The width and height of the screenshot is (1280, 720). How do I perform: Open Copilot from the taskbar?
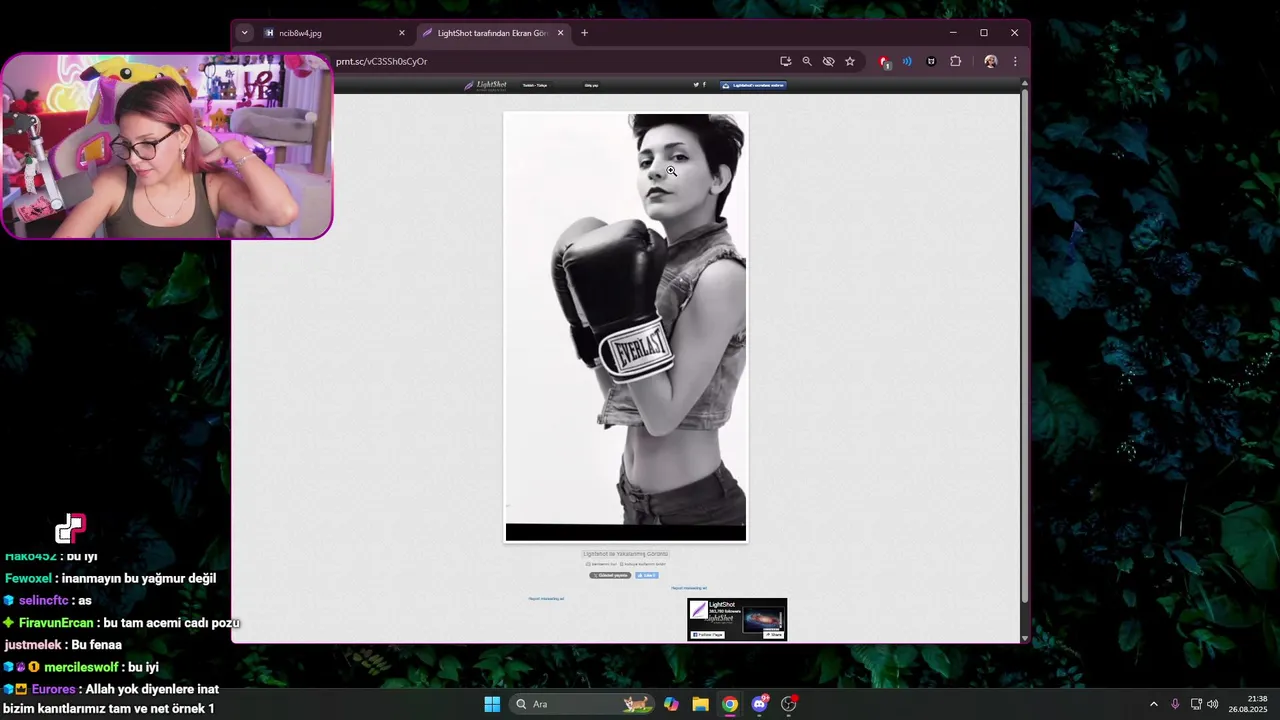click(671, 704)
